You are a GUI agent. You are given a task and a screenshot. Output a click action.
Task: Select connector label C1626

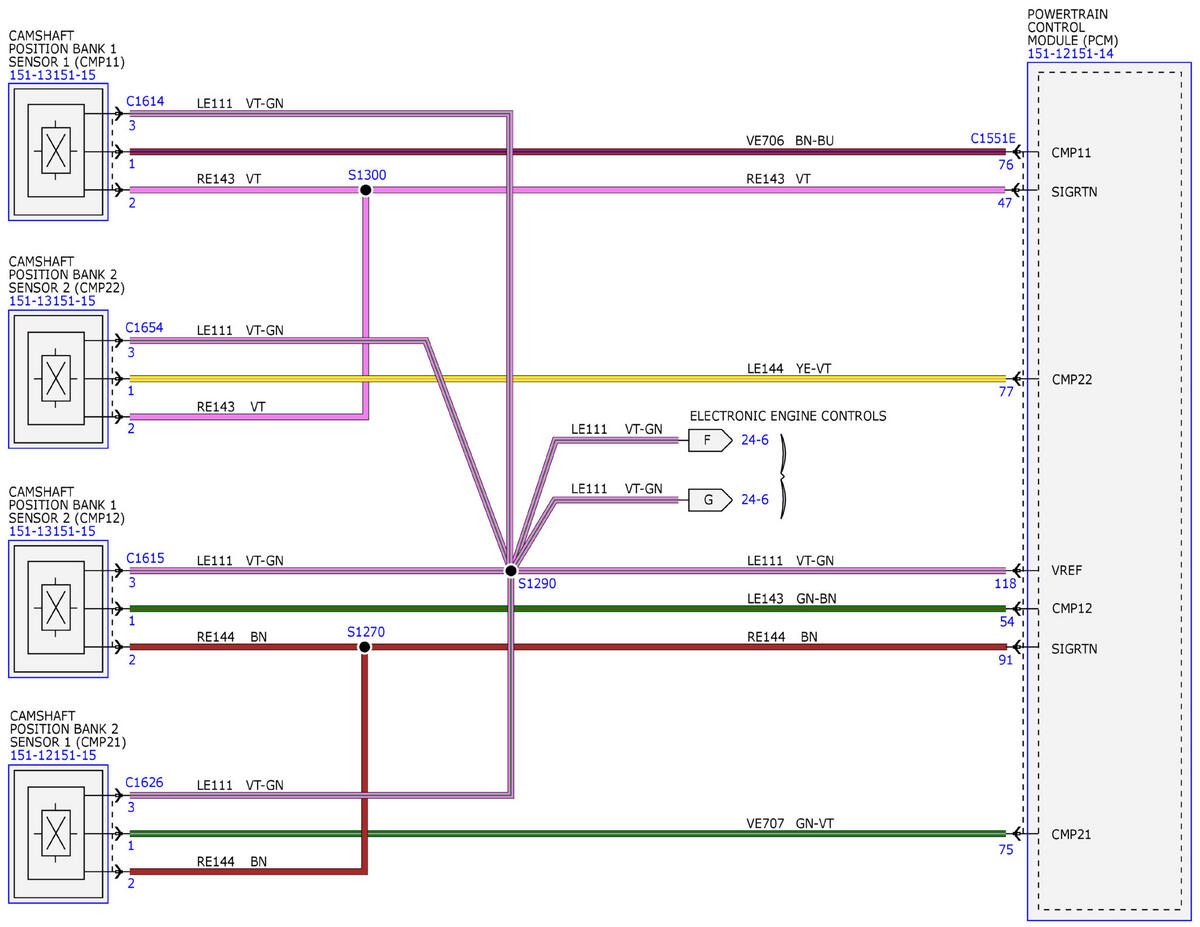click(145, 782)
